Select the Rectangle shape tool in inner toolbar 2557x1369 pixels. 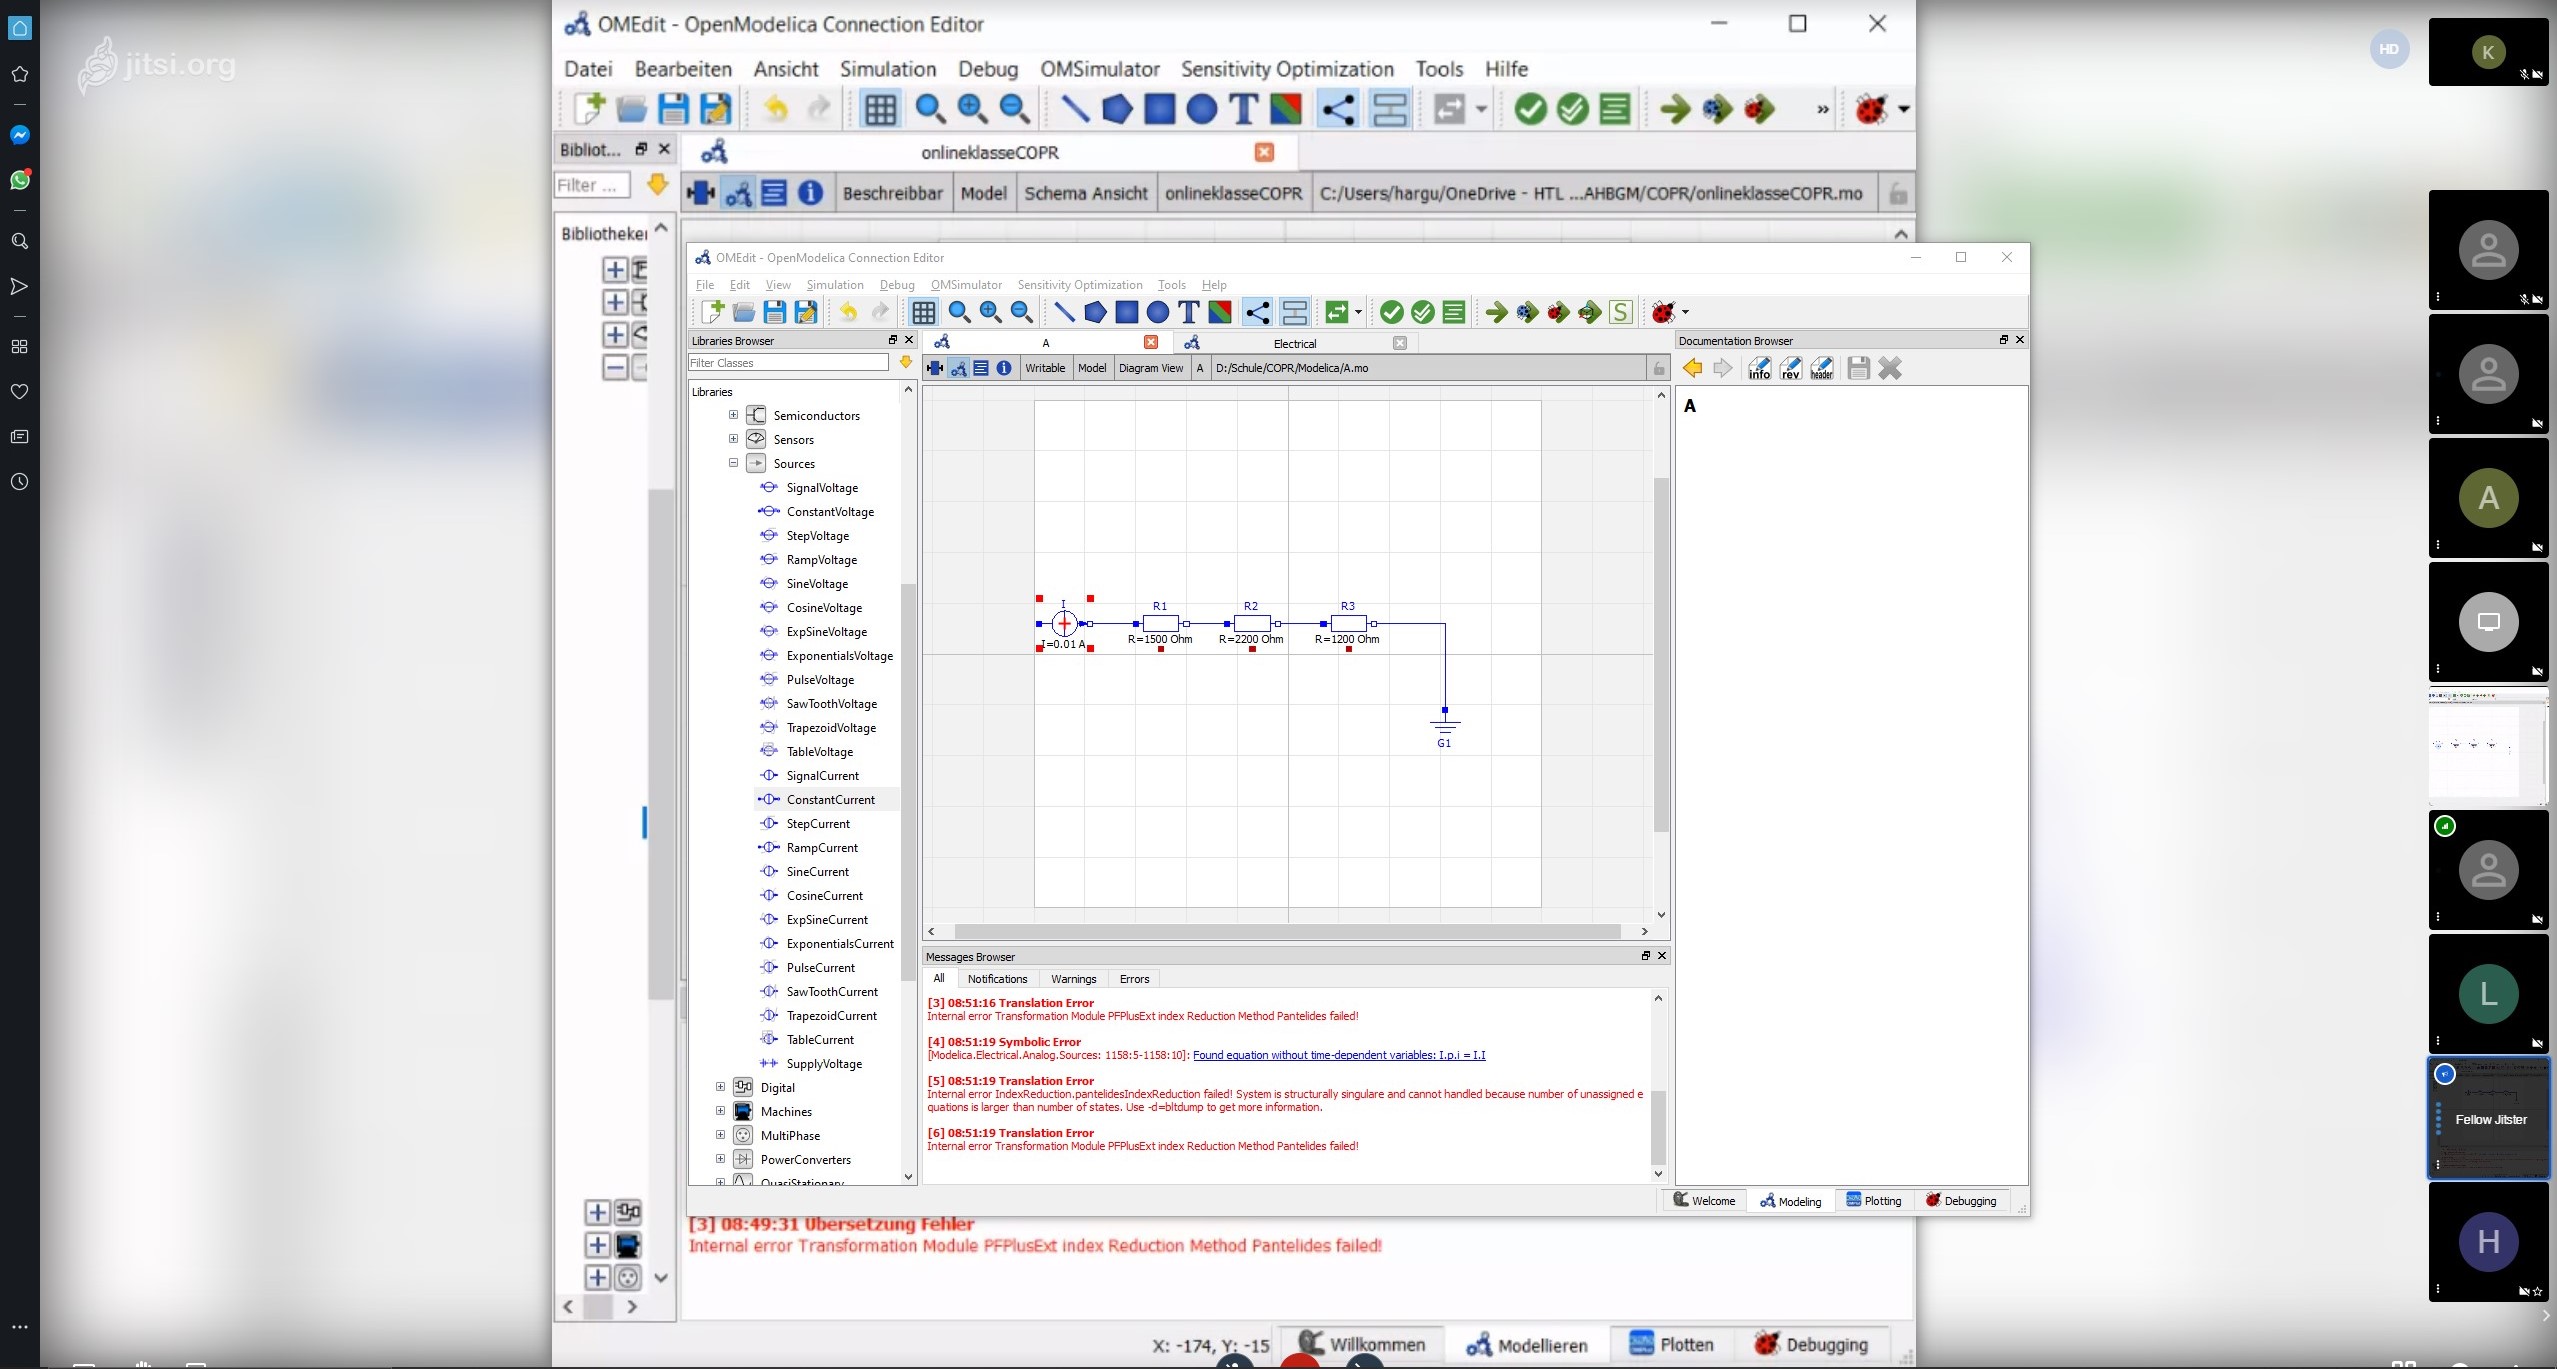pos(1126,313)
